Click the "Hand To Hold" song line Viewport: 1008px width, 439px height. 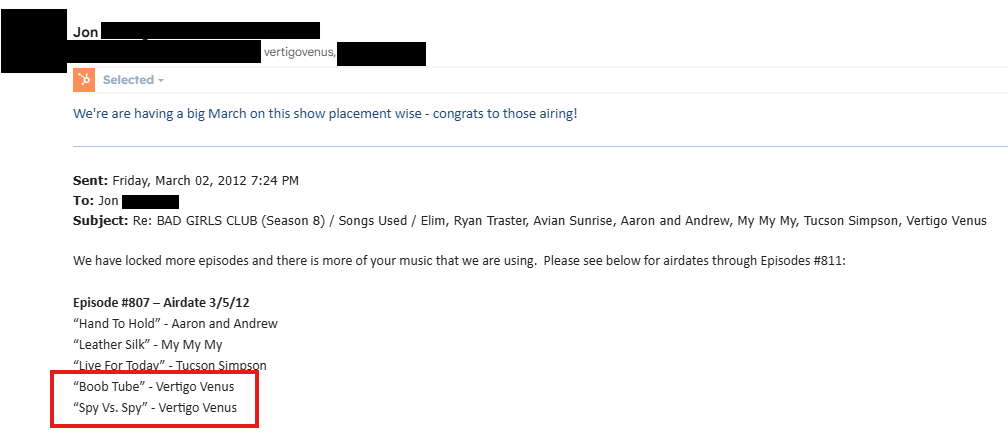pyautogui.click(x=175, y=323)
